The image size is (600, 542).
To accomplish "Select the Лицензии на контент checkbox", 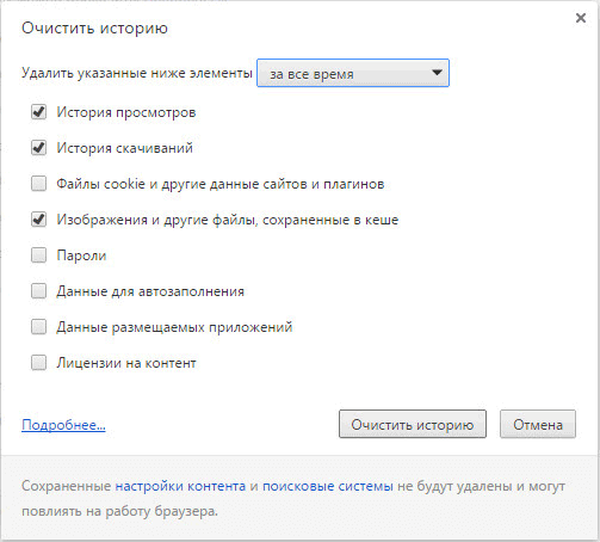I will [x=39, y=363].
